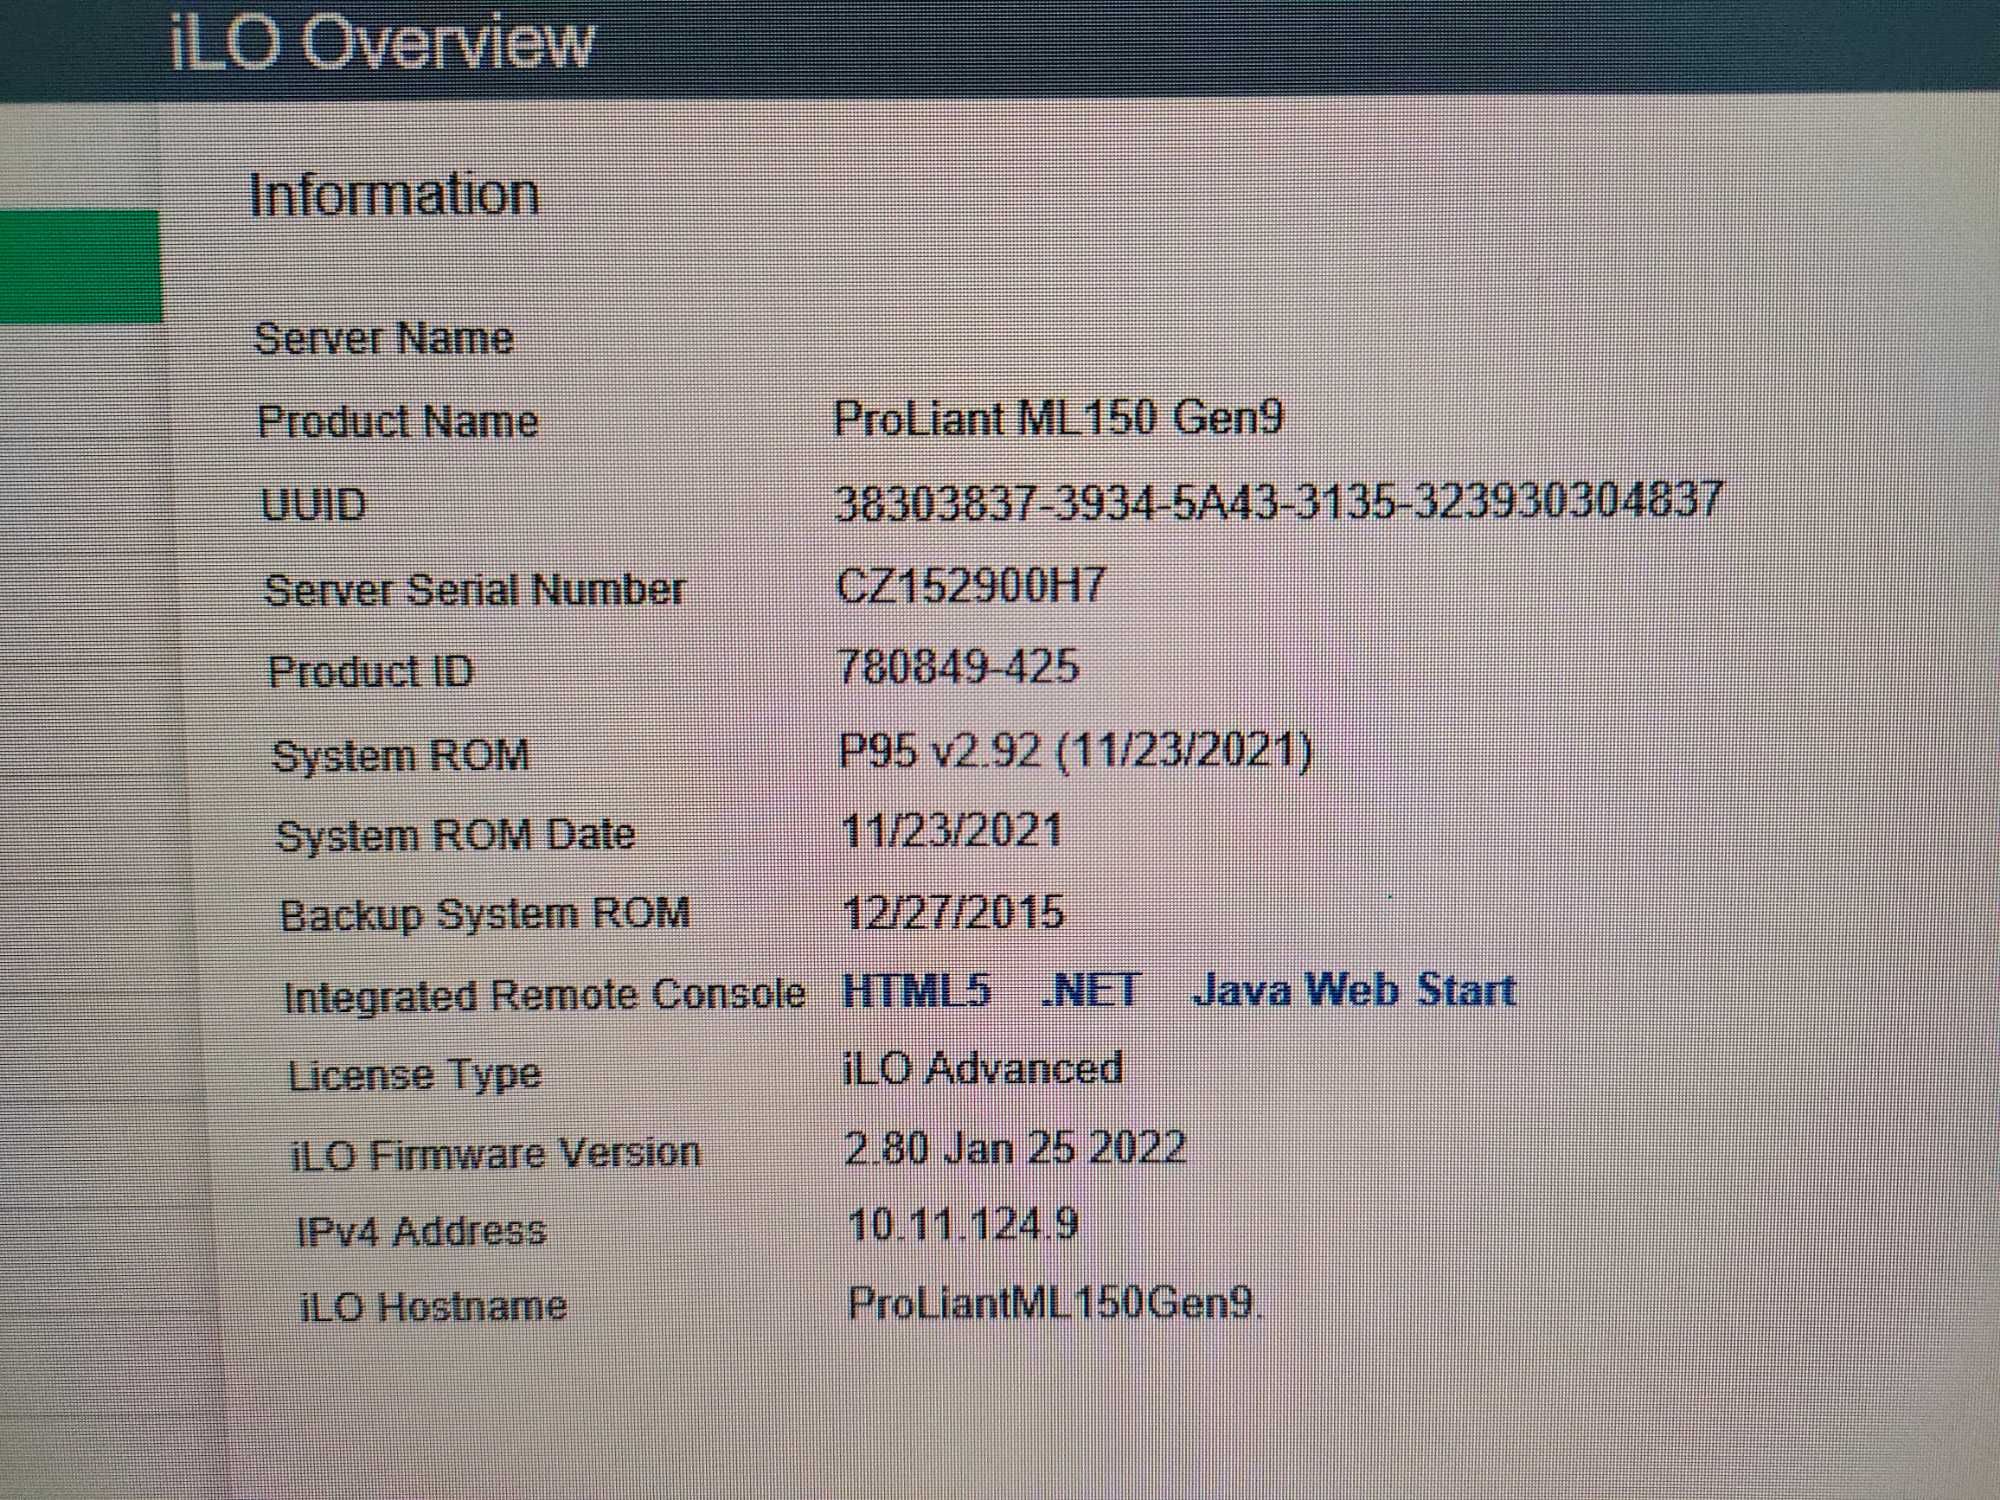This screenshot has height=1500, width=2000.
Task: Click the 'UUID' label
Action: [x=314, y=504]
